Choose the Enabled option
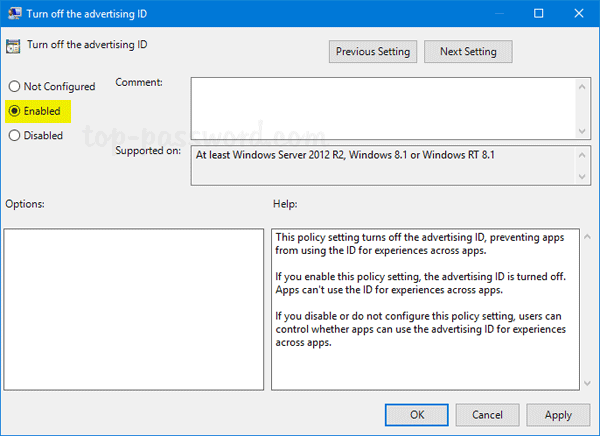 (x=14, y=111)
